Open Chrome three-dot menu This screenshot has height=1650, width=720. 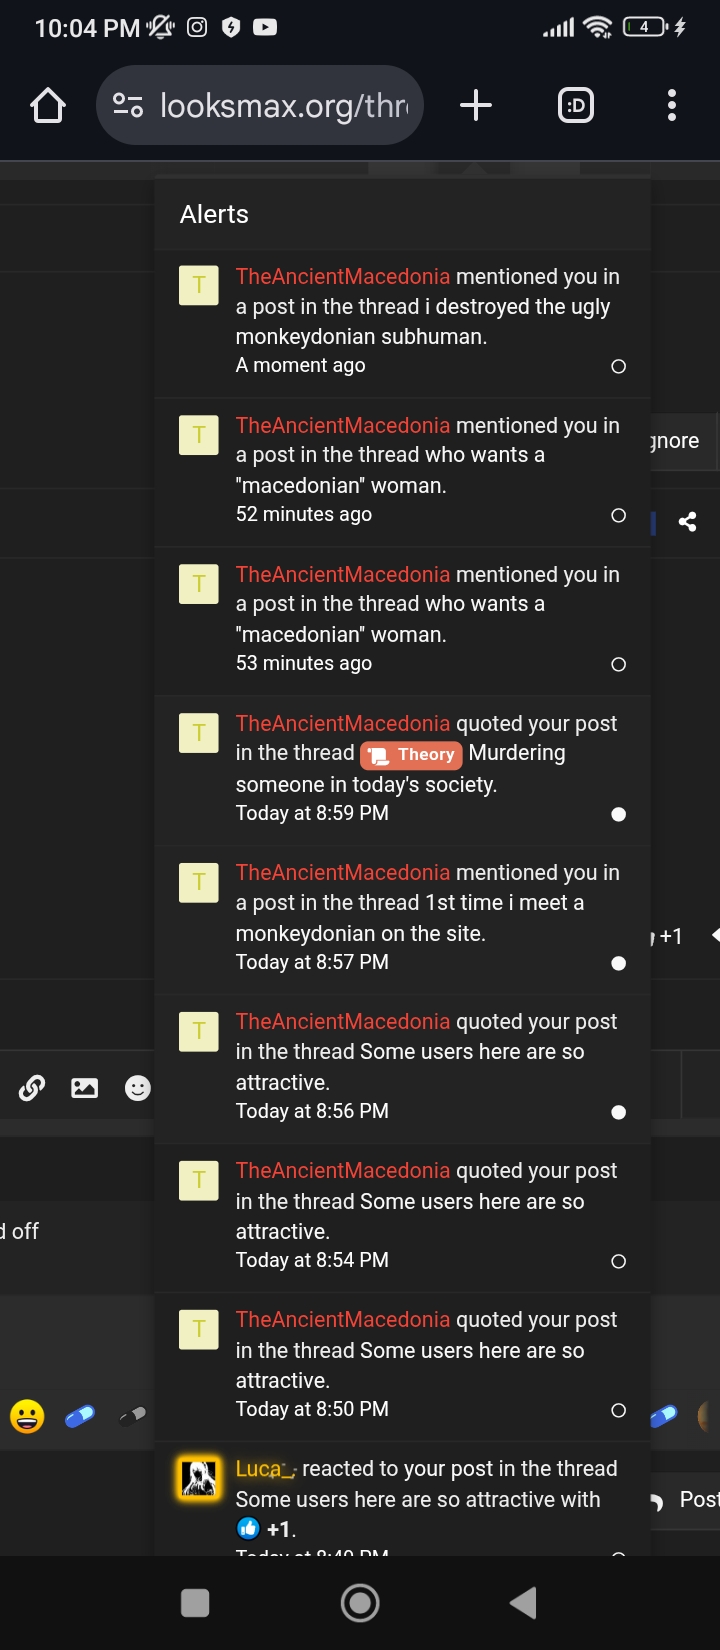672,105
